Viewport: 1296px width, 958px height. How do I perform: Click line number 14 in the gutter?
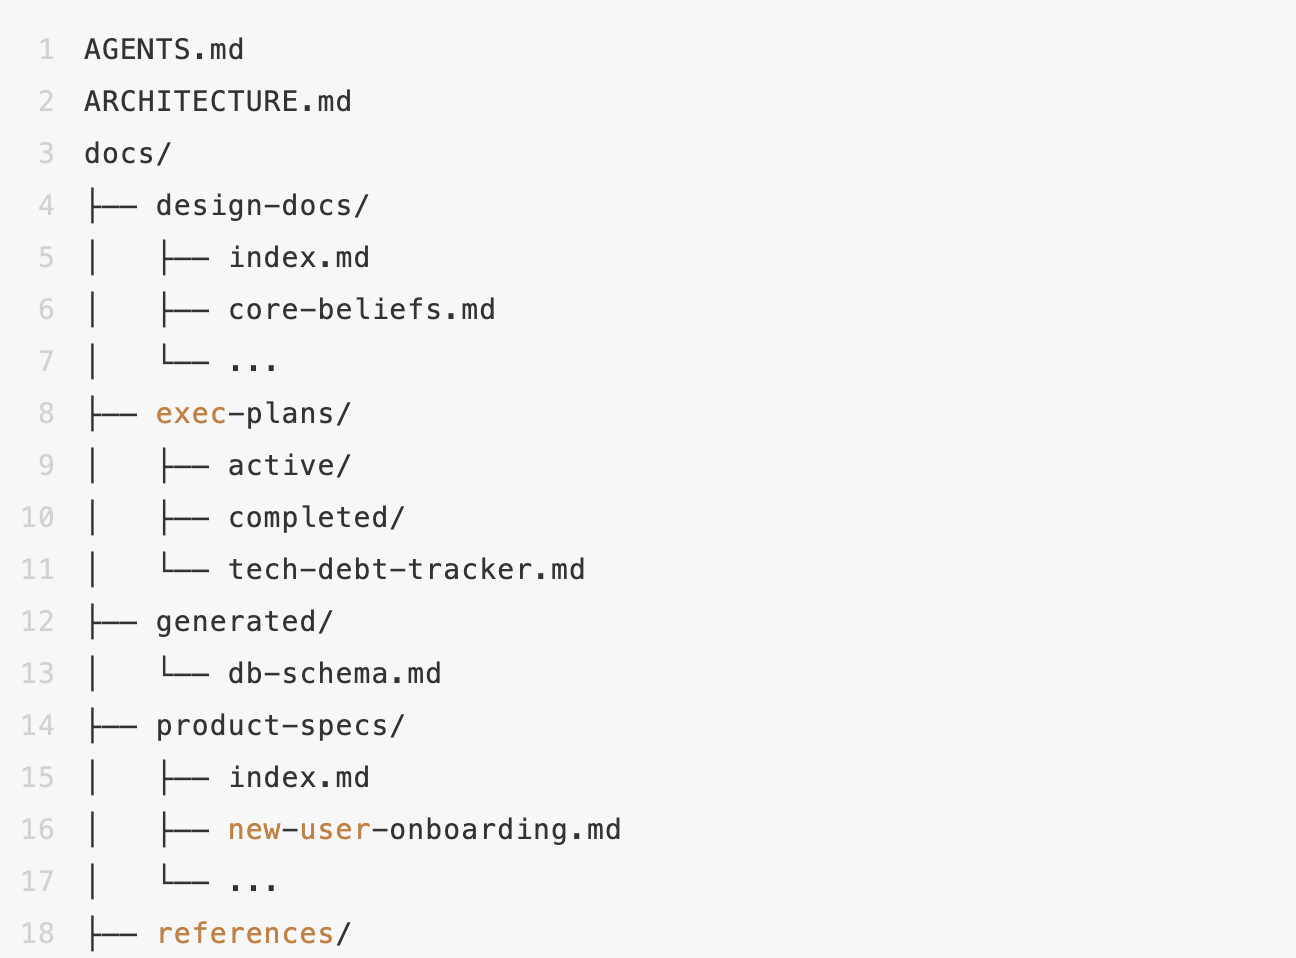point(38,726)
